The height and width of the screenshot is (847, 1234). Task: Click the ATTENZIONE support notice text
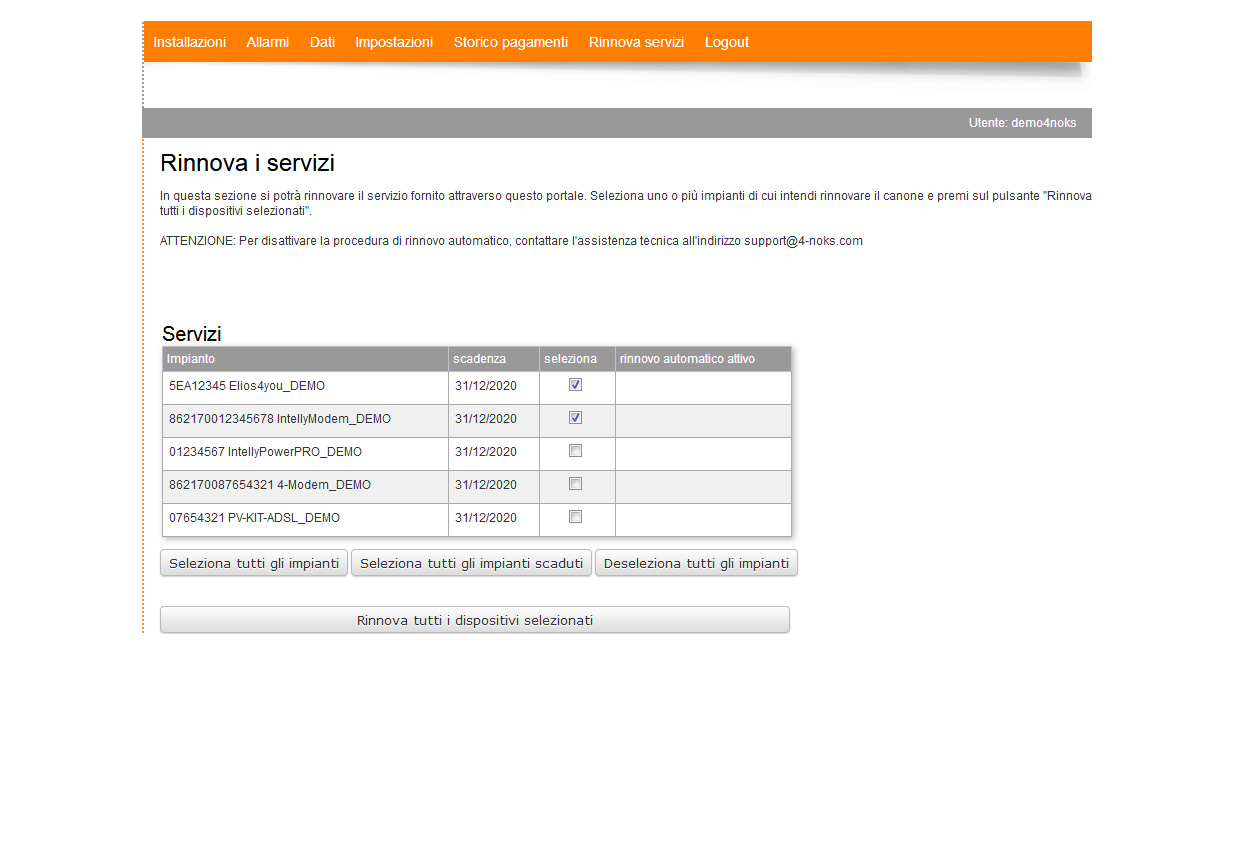pyautogui.click(x=511, y=241)
